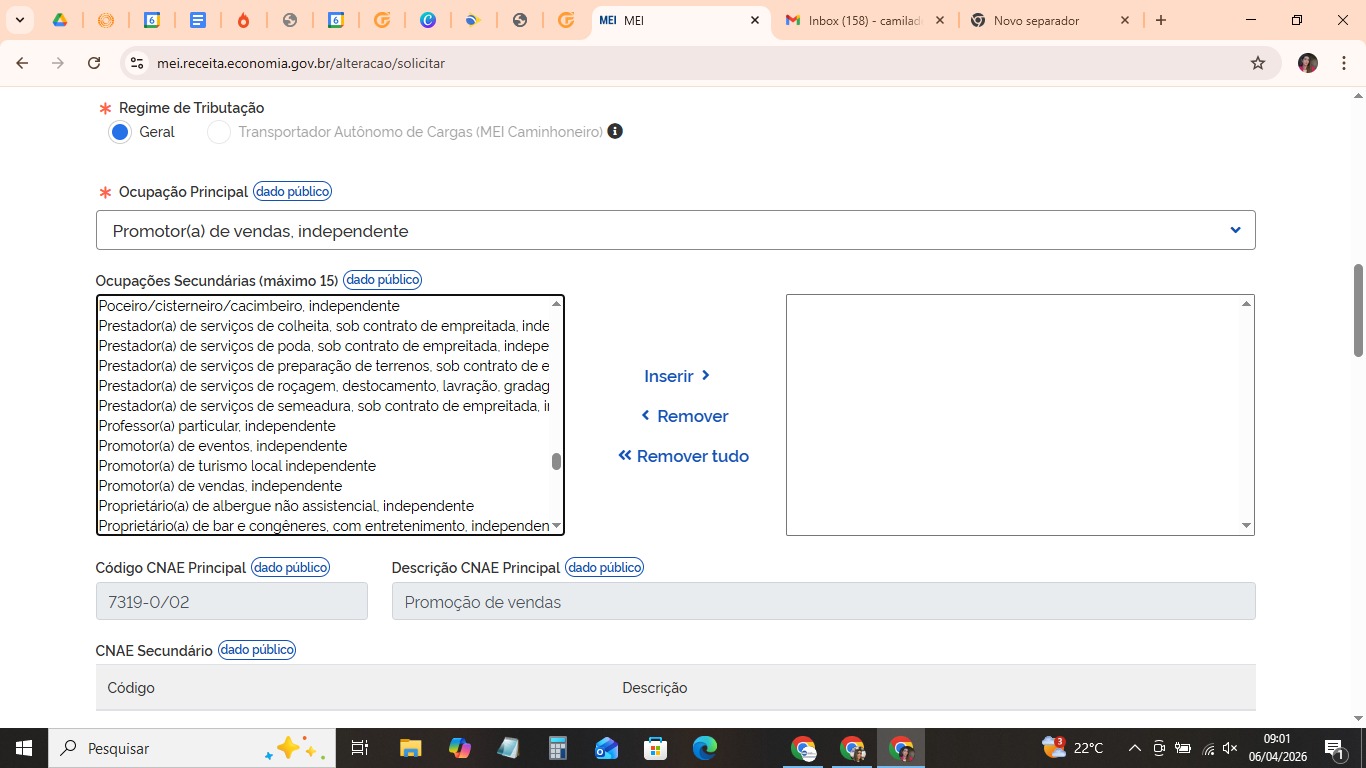
Task: Open a new tab with the plus icon
Action: (x=1161, y=20)
